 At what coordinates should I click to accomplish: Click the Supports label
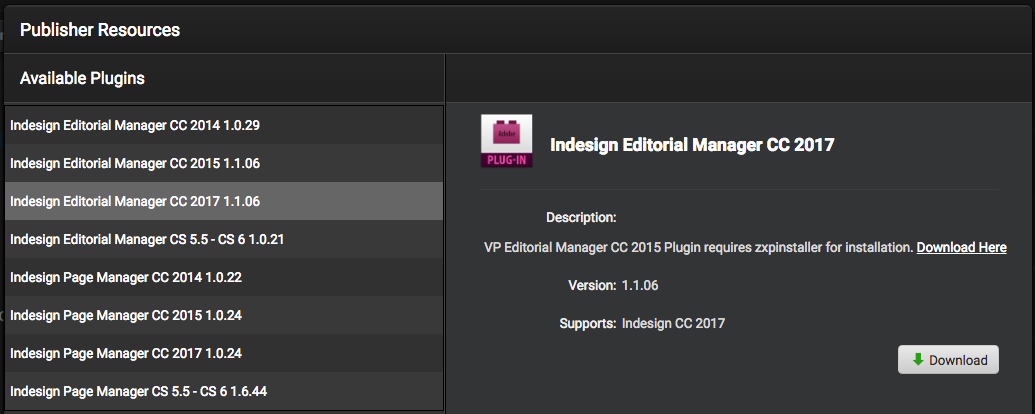[590, 323]
